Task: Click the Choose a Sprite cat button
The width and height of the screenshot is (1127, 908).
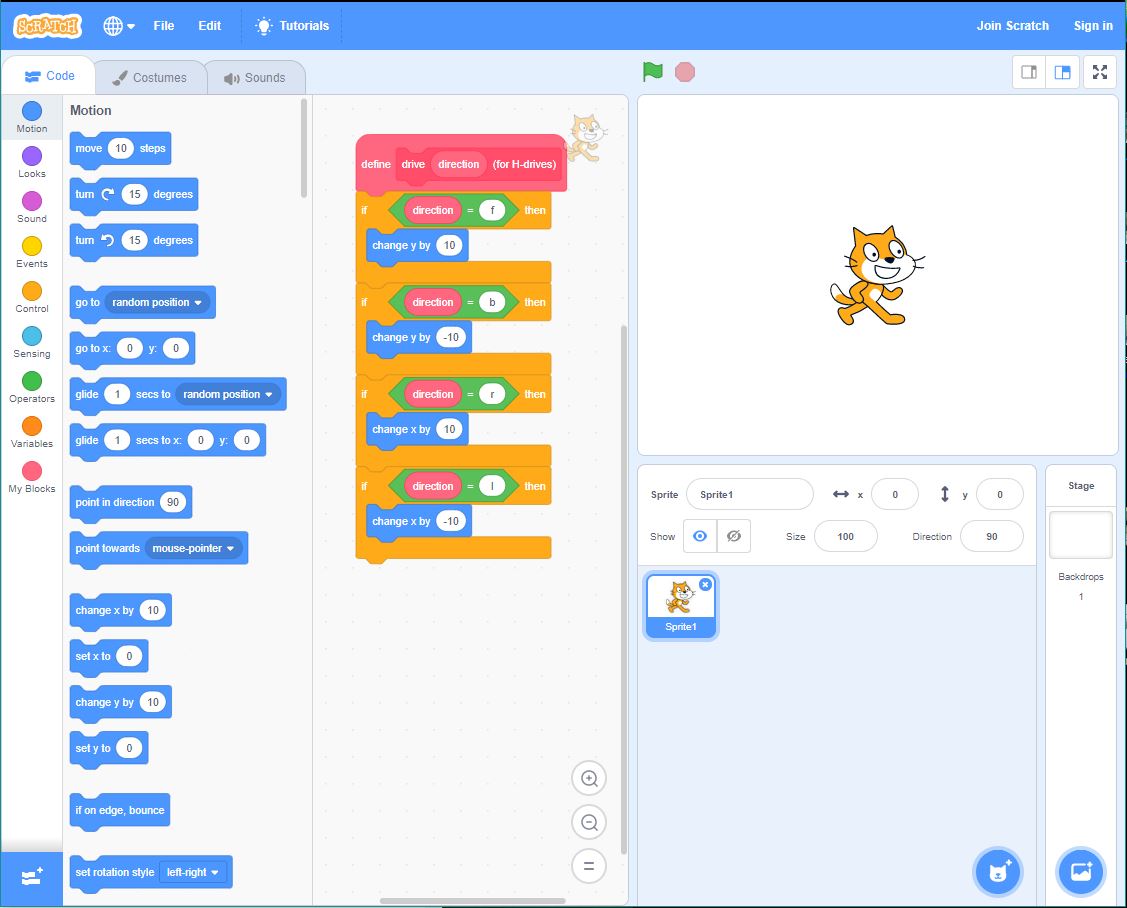Action: [997, 871]
